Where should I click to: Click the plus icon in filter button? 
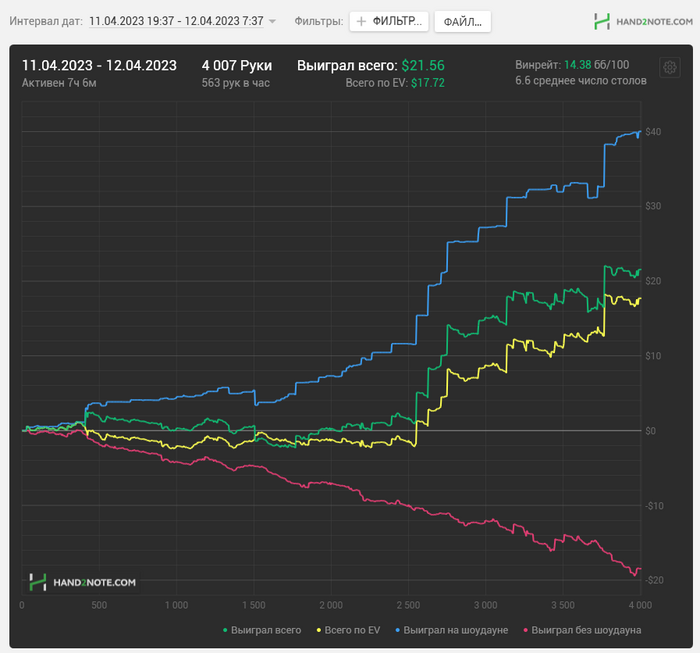click(361, 21)
